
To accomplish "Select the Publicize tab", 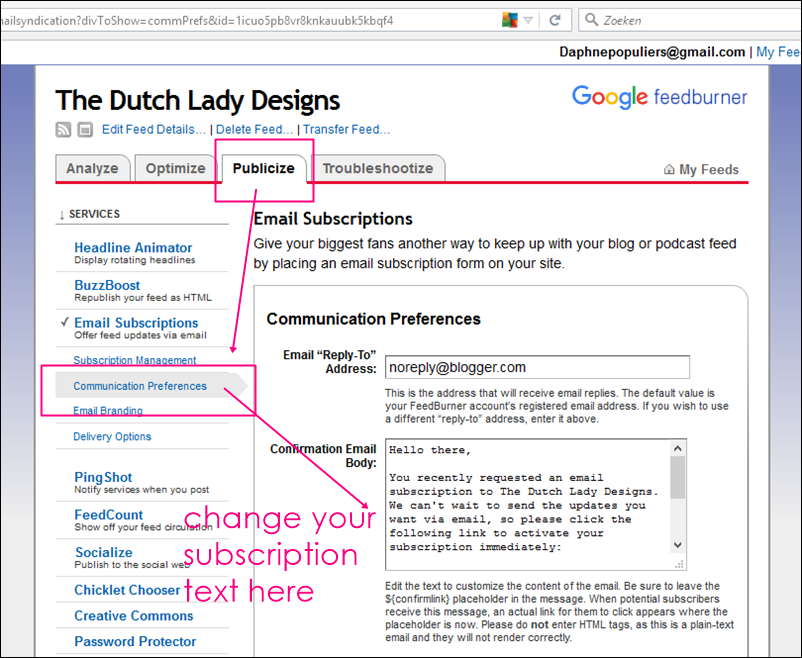I will pos(263,168).
